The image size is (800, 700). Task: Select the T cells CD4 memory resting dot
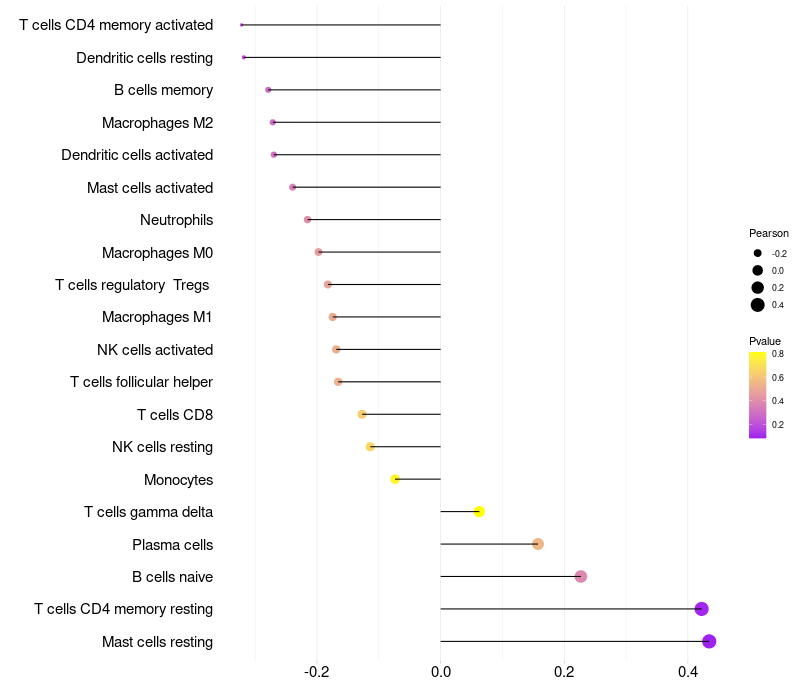click(702, 609)
